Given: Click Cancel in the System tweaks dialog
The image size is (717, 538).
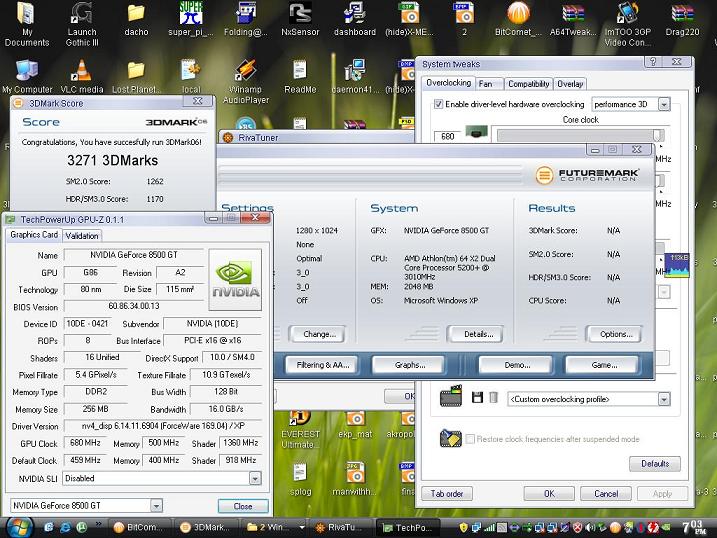Looking at the screenshot, I should click(606, 494).
